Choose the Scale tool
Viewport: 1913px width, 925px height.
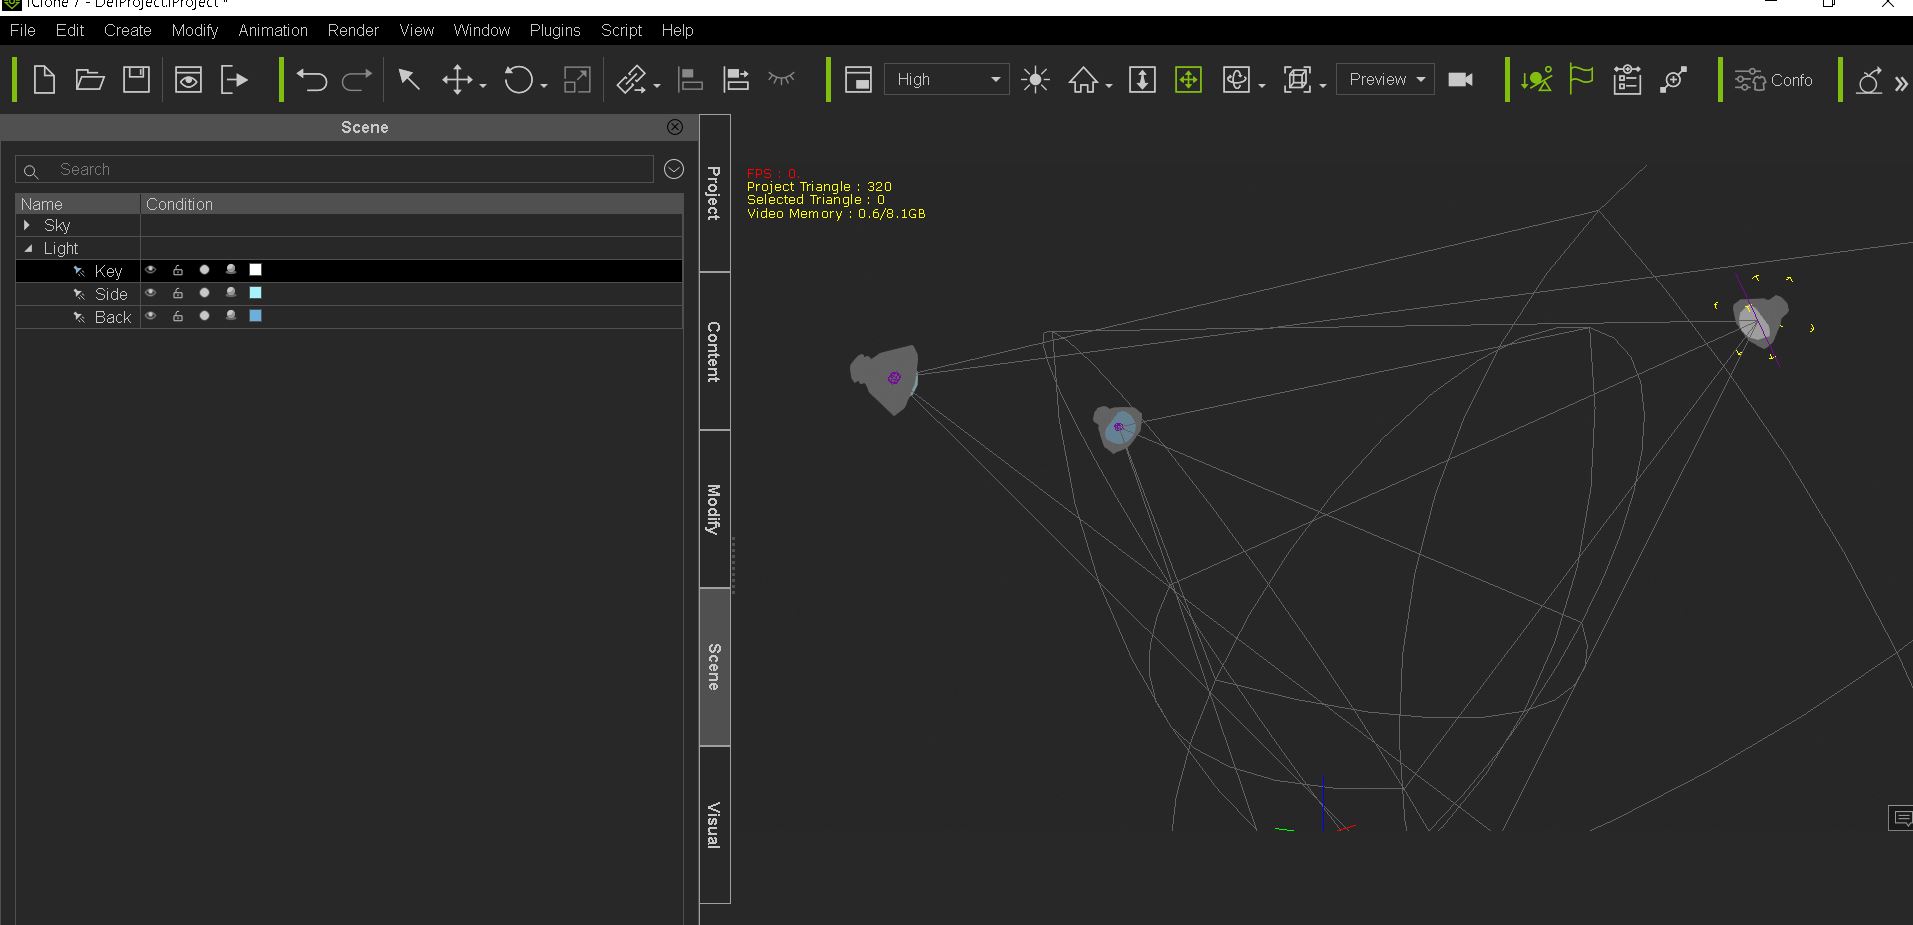(577, 80)
